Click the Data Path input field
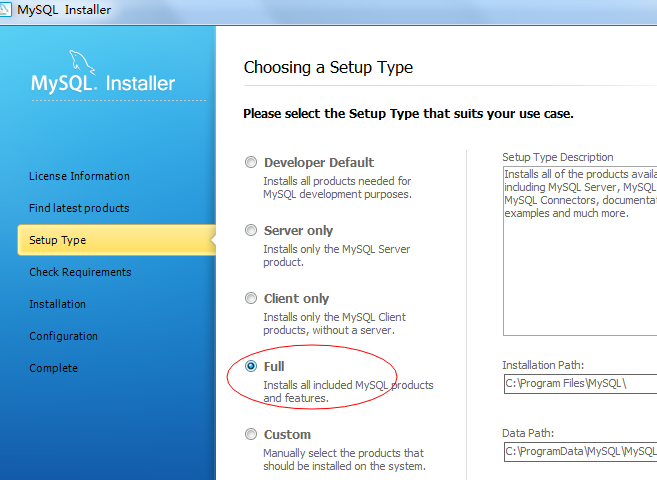Screen dimensions: 657x480 (580, 452)
